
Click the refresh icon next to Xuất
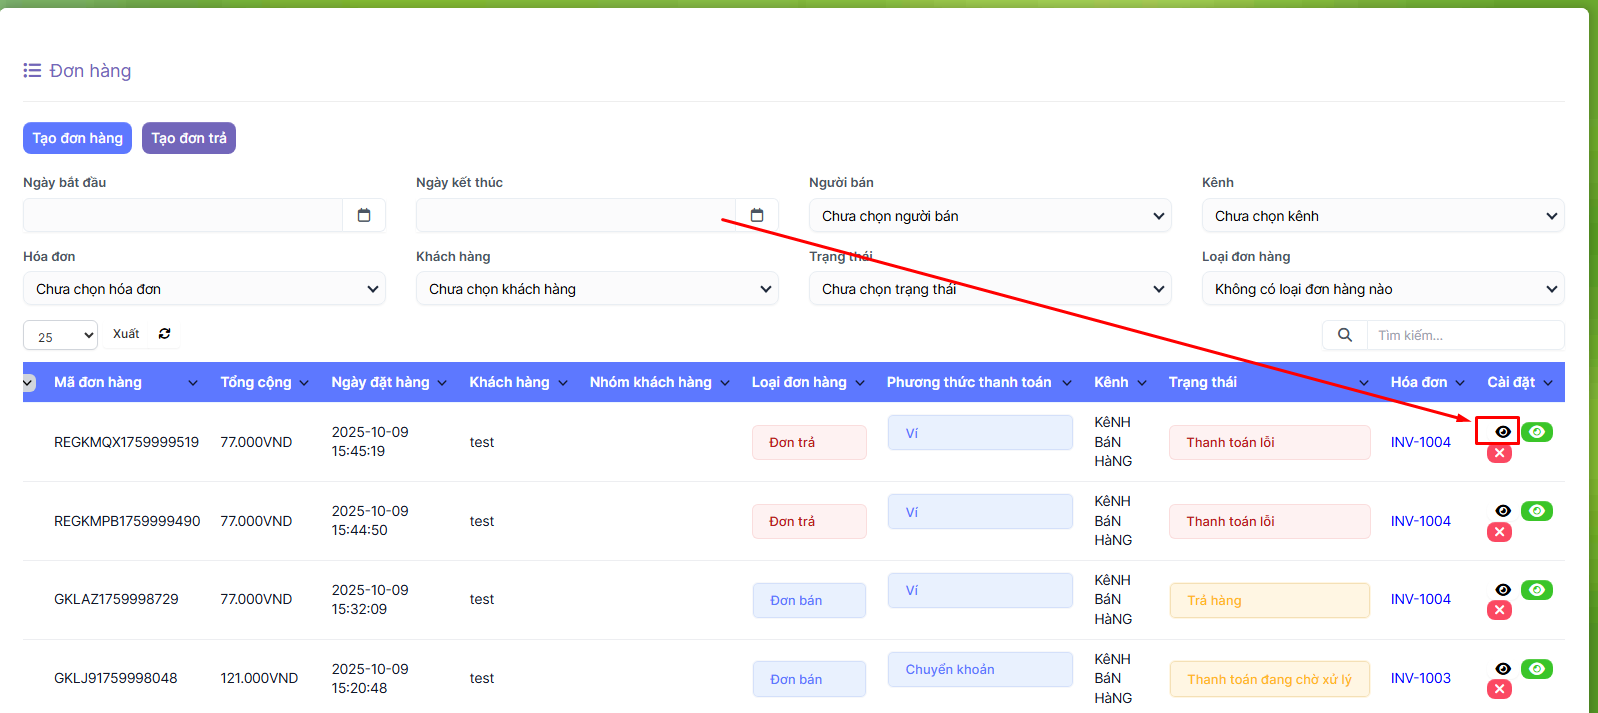pos(165,334)
